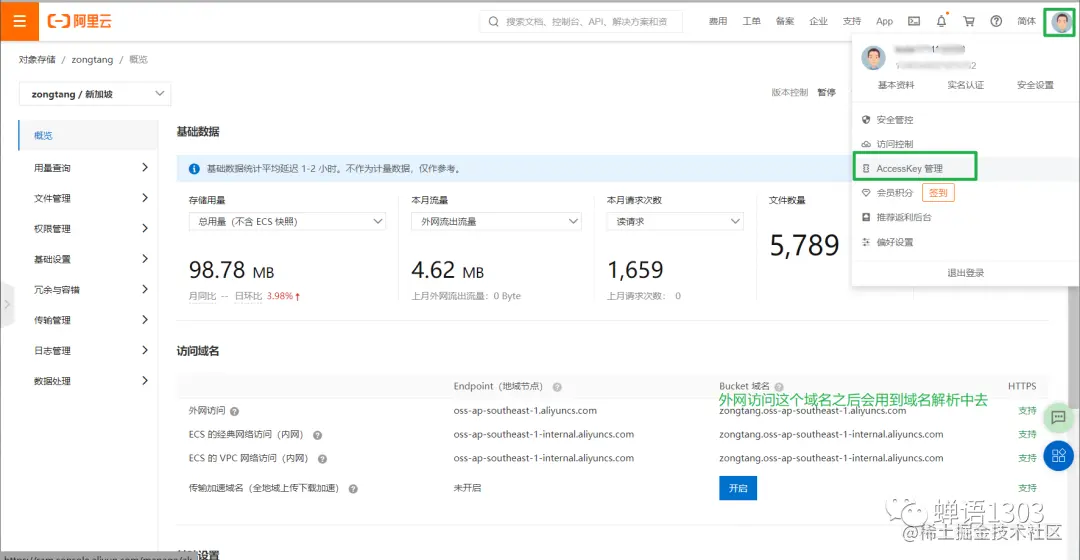Open 基本资料 link

[896, 85]
